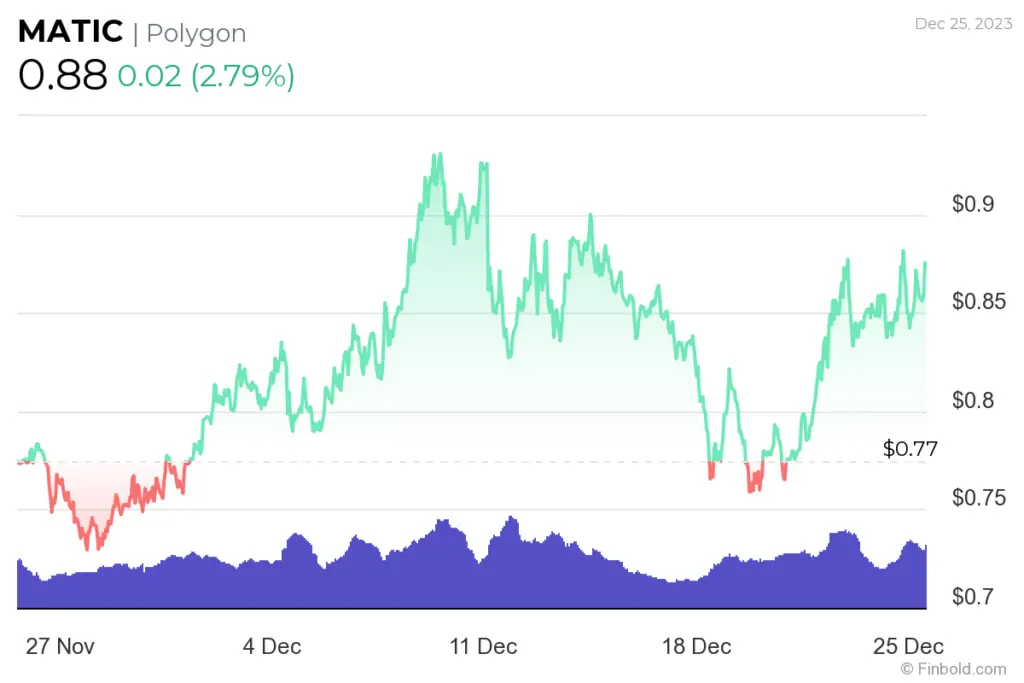
Task: Select the green change value 0.02 (2.79%)
Action: pos(206,76)
